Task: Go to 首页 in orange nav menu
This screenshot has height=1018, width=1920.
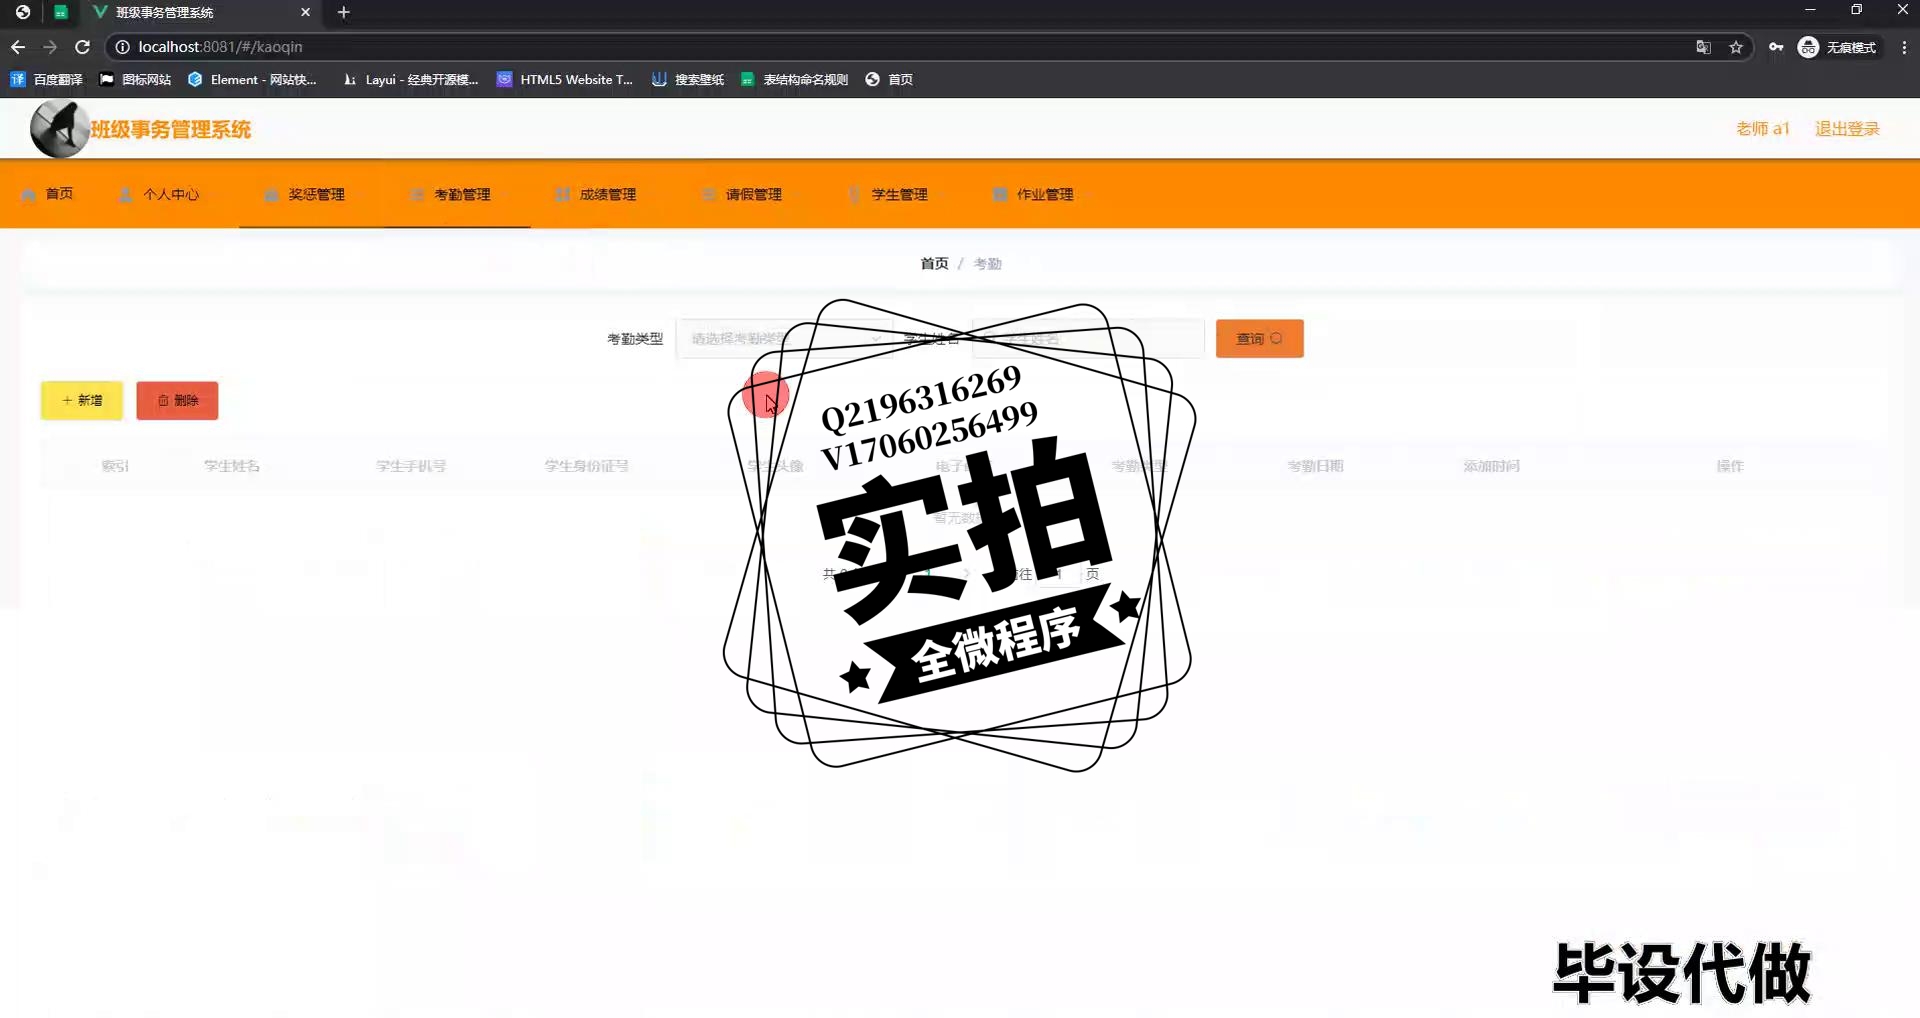Action: click(47, 194)
